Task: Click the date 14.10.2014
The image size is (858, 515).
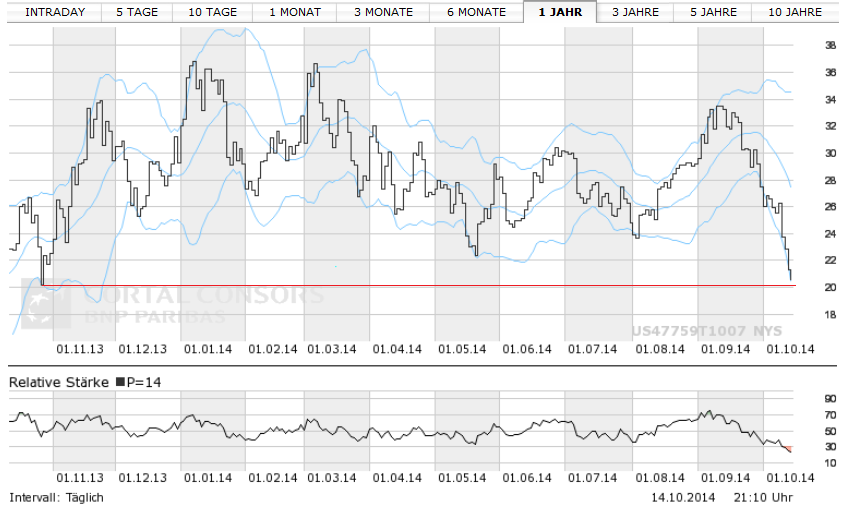Action: pos(683,497)
